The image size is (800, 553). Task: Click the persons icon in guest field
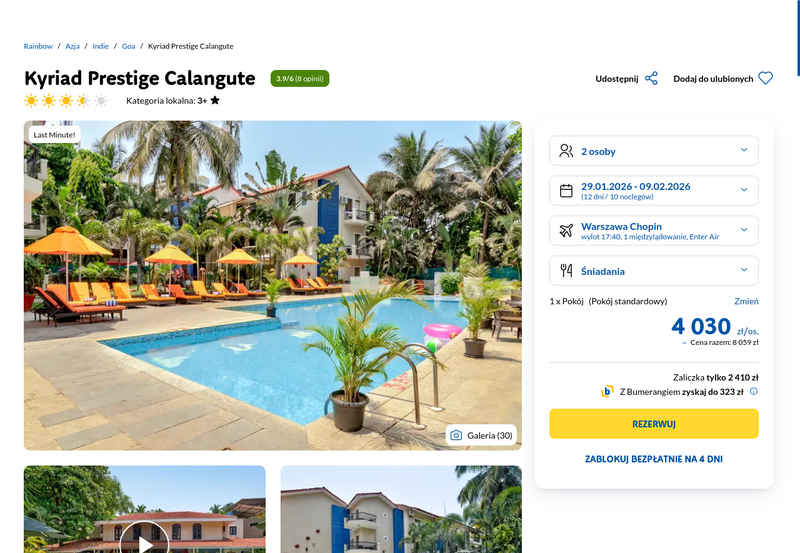(x=566, y=151)
